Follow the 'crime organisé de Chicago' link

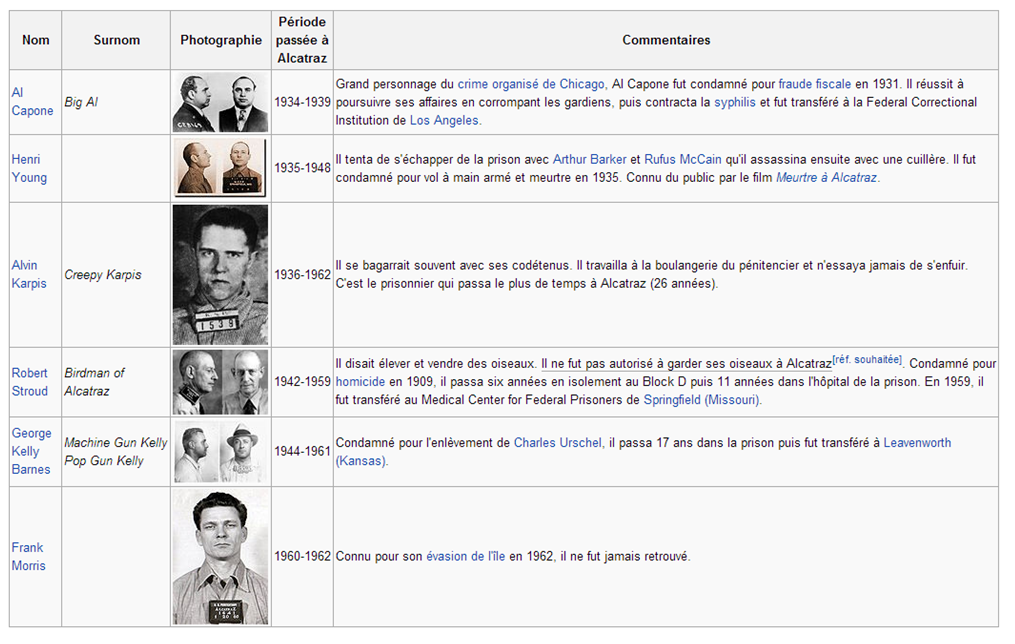[531, 84]
